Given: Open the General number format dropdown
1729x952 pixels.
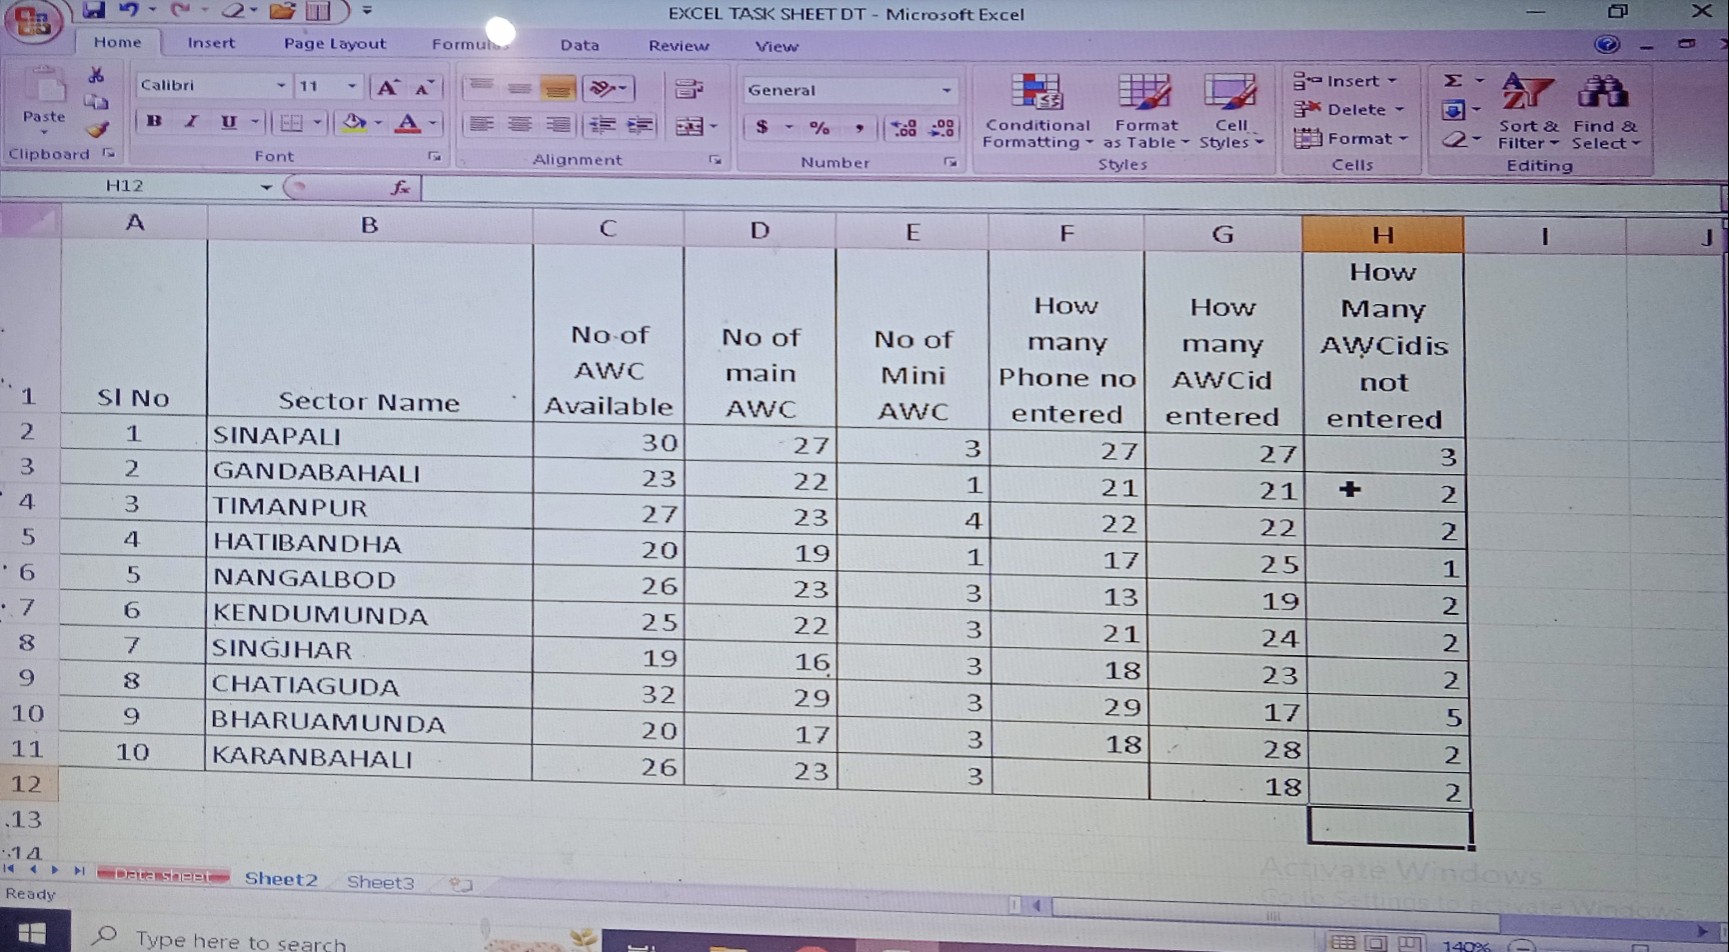Looking at the screenshot, I should click(945, 90).
